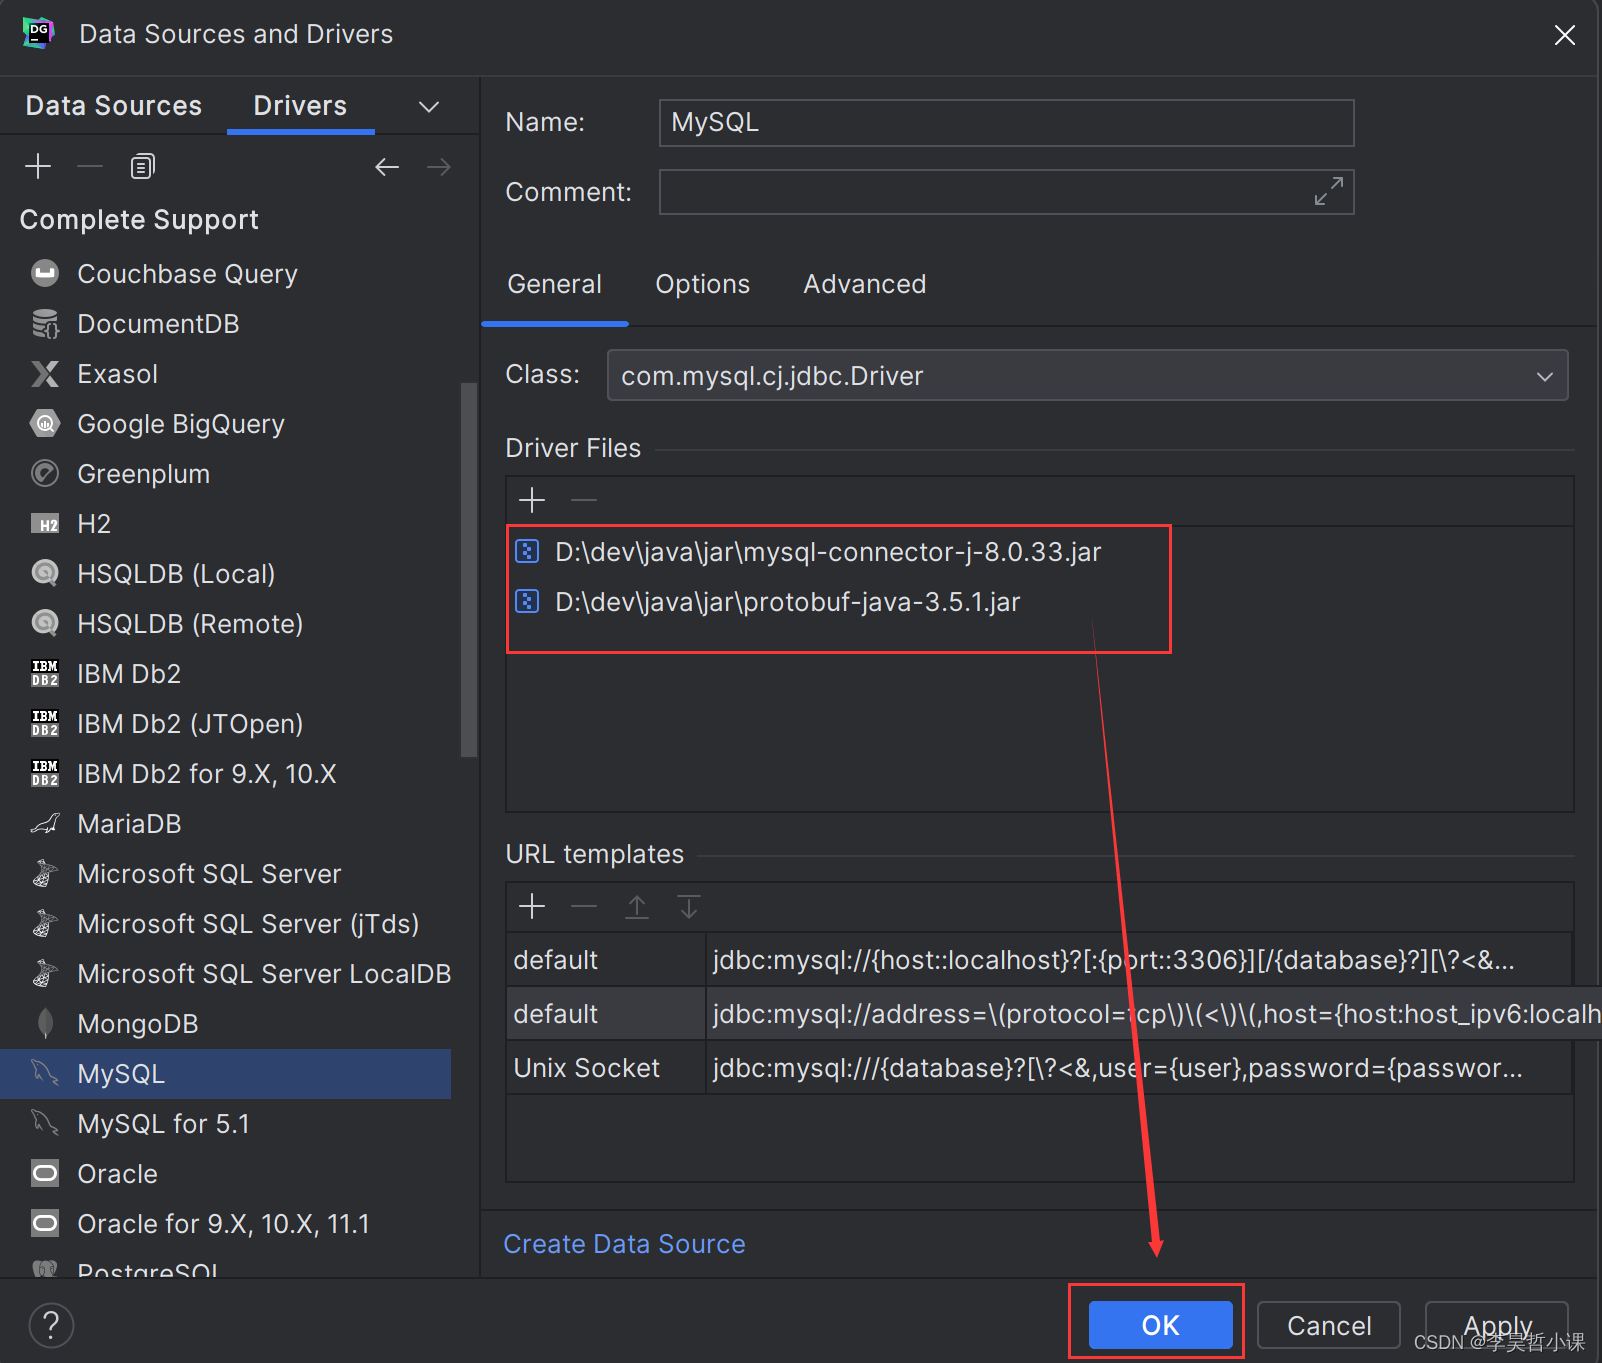Select IBM Db2 driver

[x=225, y=673]
